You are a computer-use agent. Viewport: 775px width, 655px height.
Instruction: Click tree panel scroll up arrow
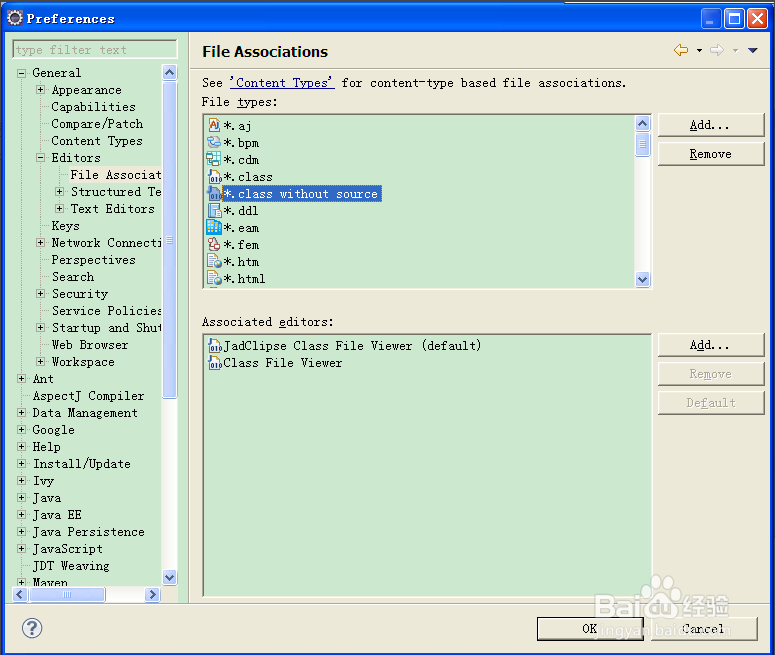point(170,73)
